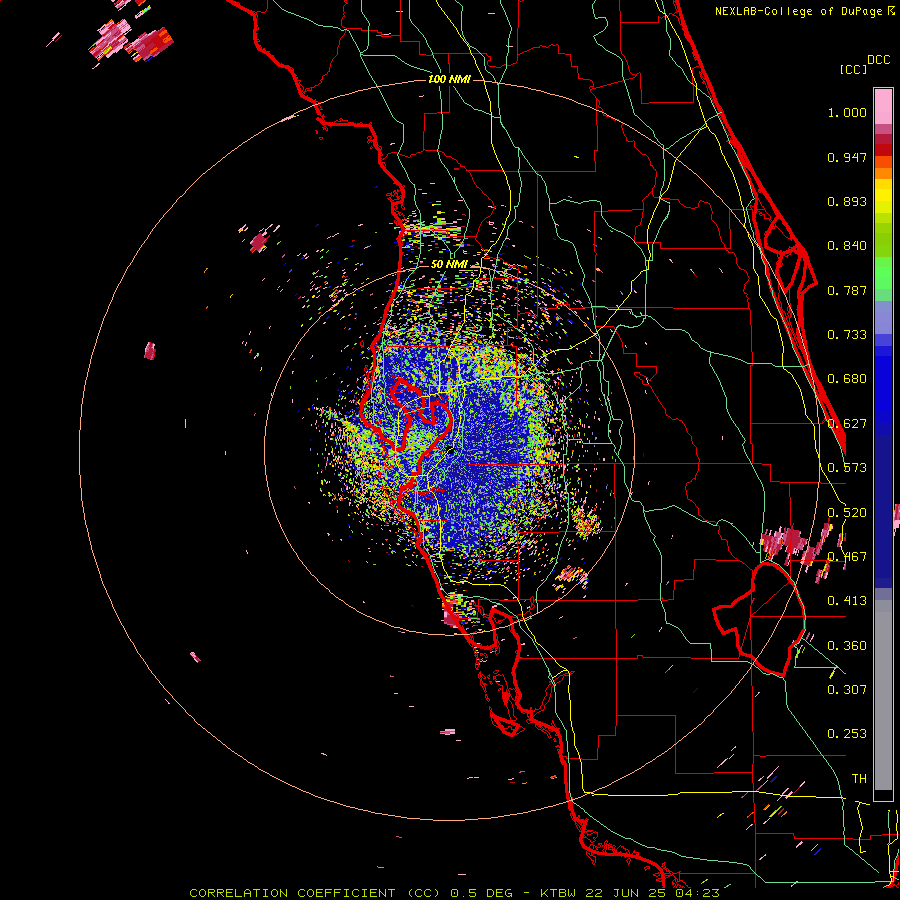Click the 0.253 scale value

(847, 734)
